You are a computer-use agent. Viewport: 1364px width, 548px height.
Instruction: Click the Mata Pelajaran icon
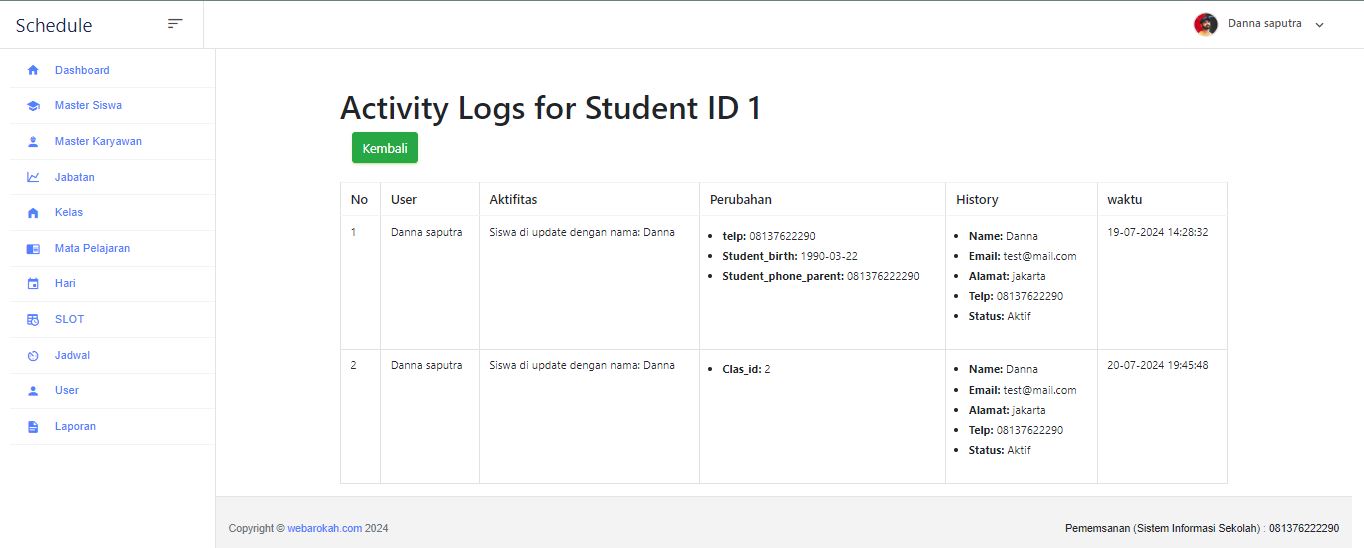click(33, 249)
